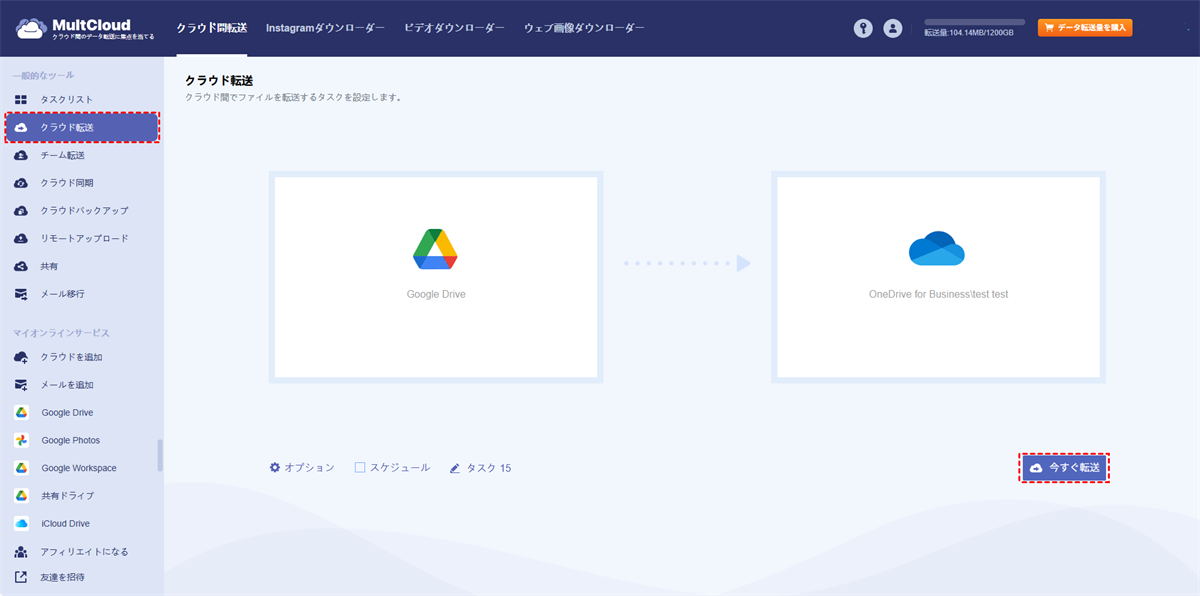1200x596 pixels.
Task: Select destination box OneDrive for Business\test test
Action: tap(938, 277)
